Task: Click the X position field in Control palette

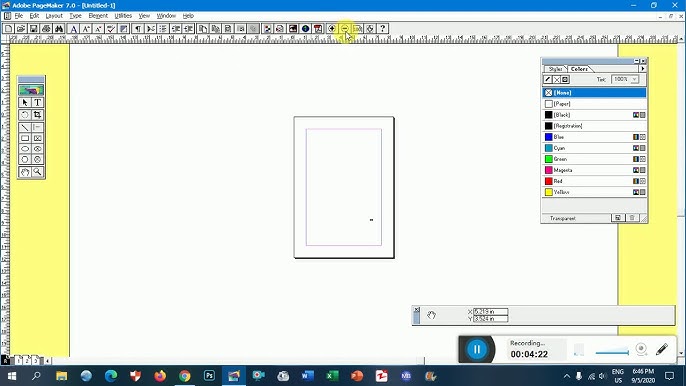Action: (490, 312)
